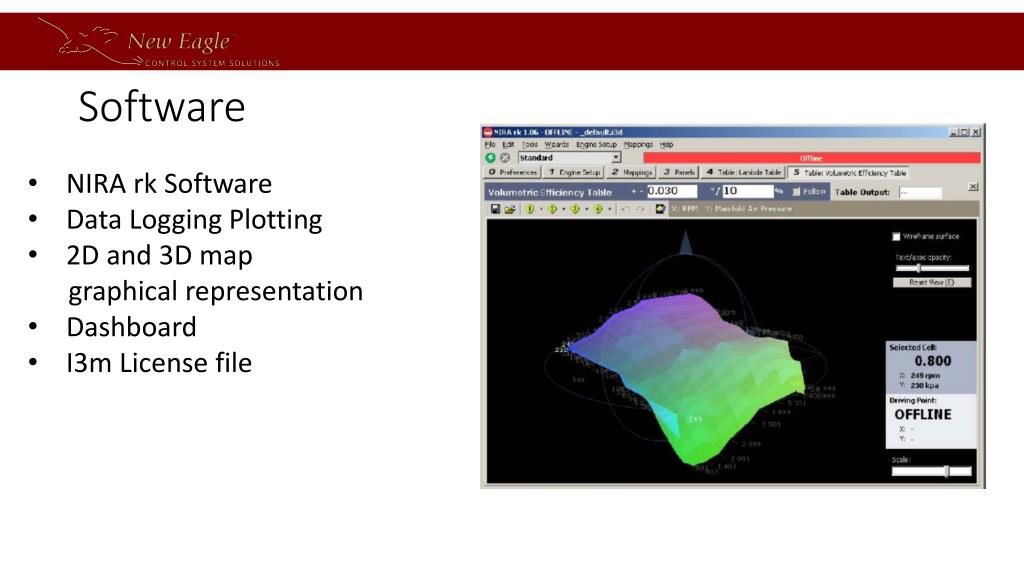
Task: Open the Engine Setup menu
Action: (596, 144)
